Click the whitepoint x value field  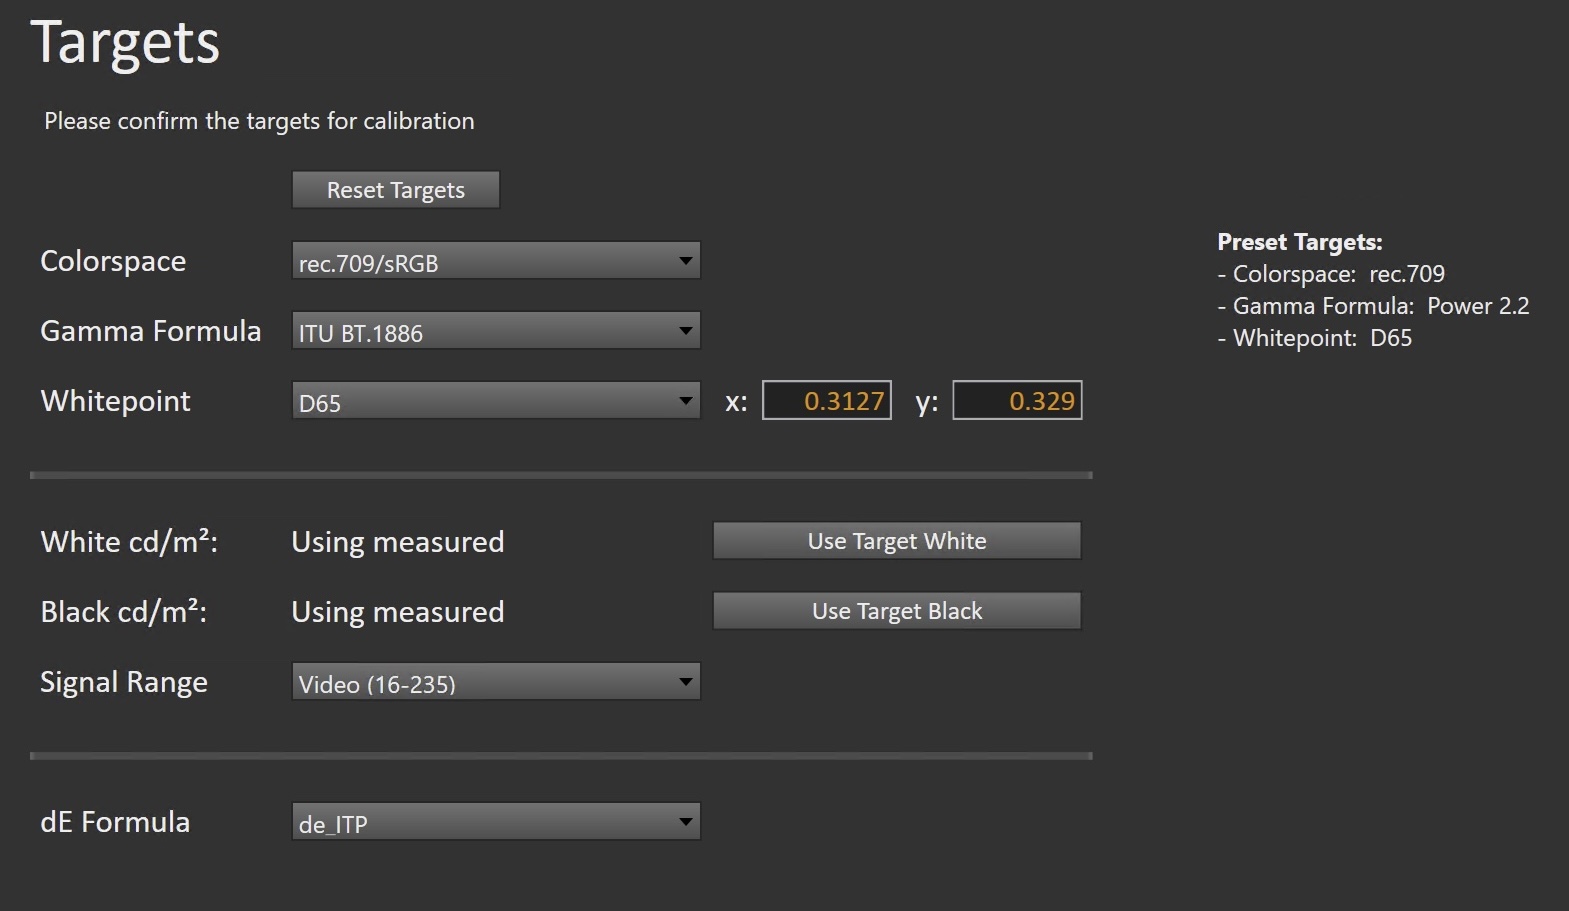coord(827,401)
